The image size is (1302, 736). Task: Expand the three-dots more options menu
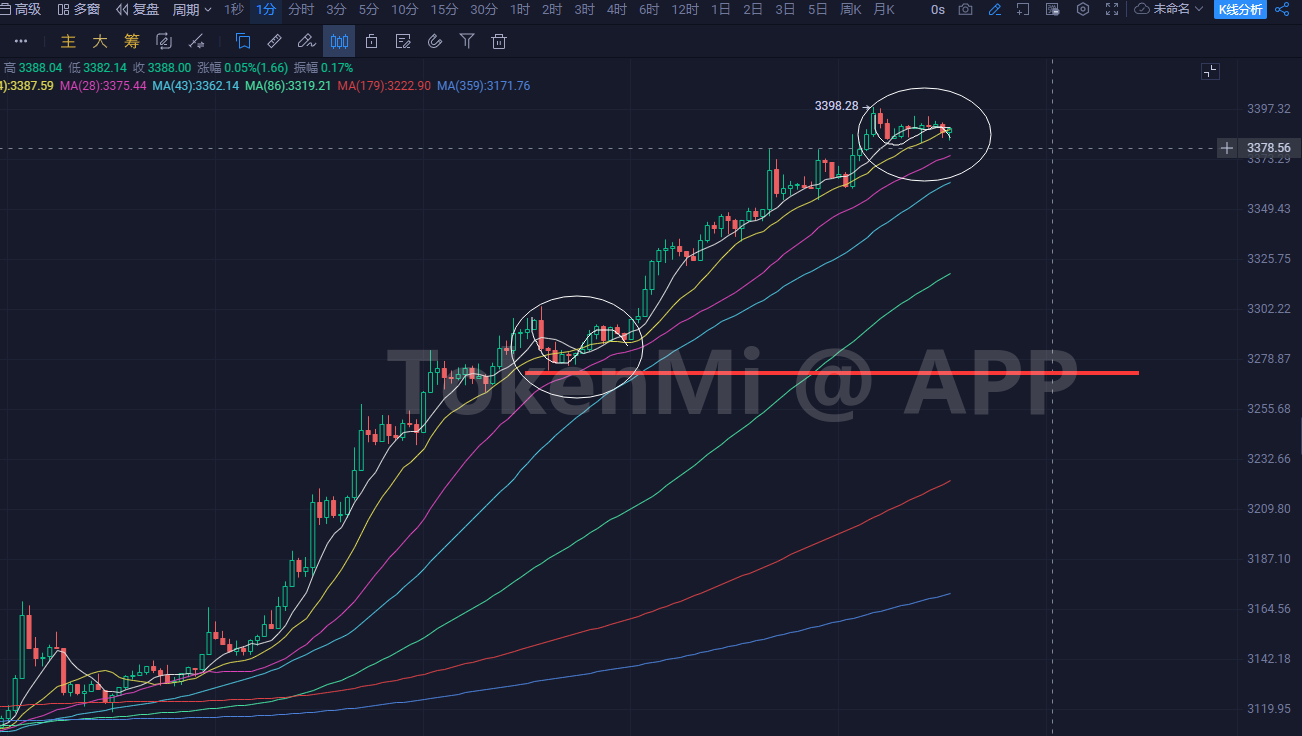(x=21, y=41)
